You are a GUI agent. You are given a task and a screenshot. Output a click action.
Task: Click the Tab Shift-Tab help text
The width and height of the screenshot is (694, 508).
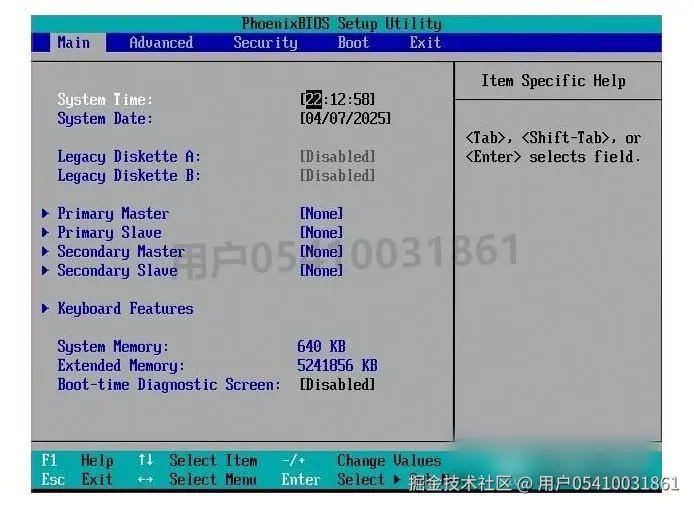pos(553,147)
